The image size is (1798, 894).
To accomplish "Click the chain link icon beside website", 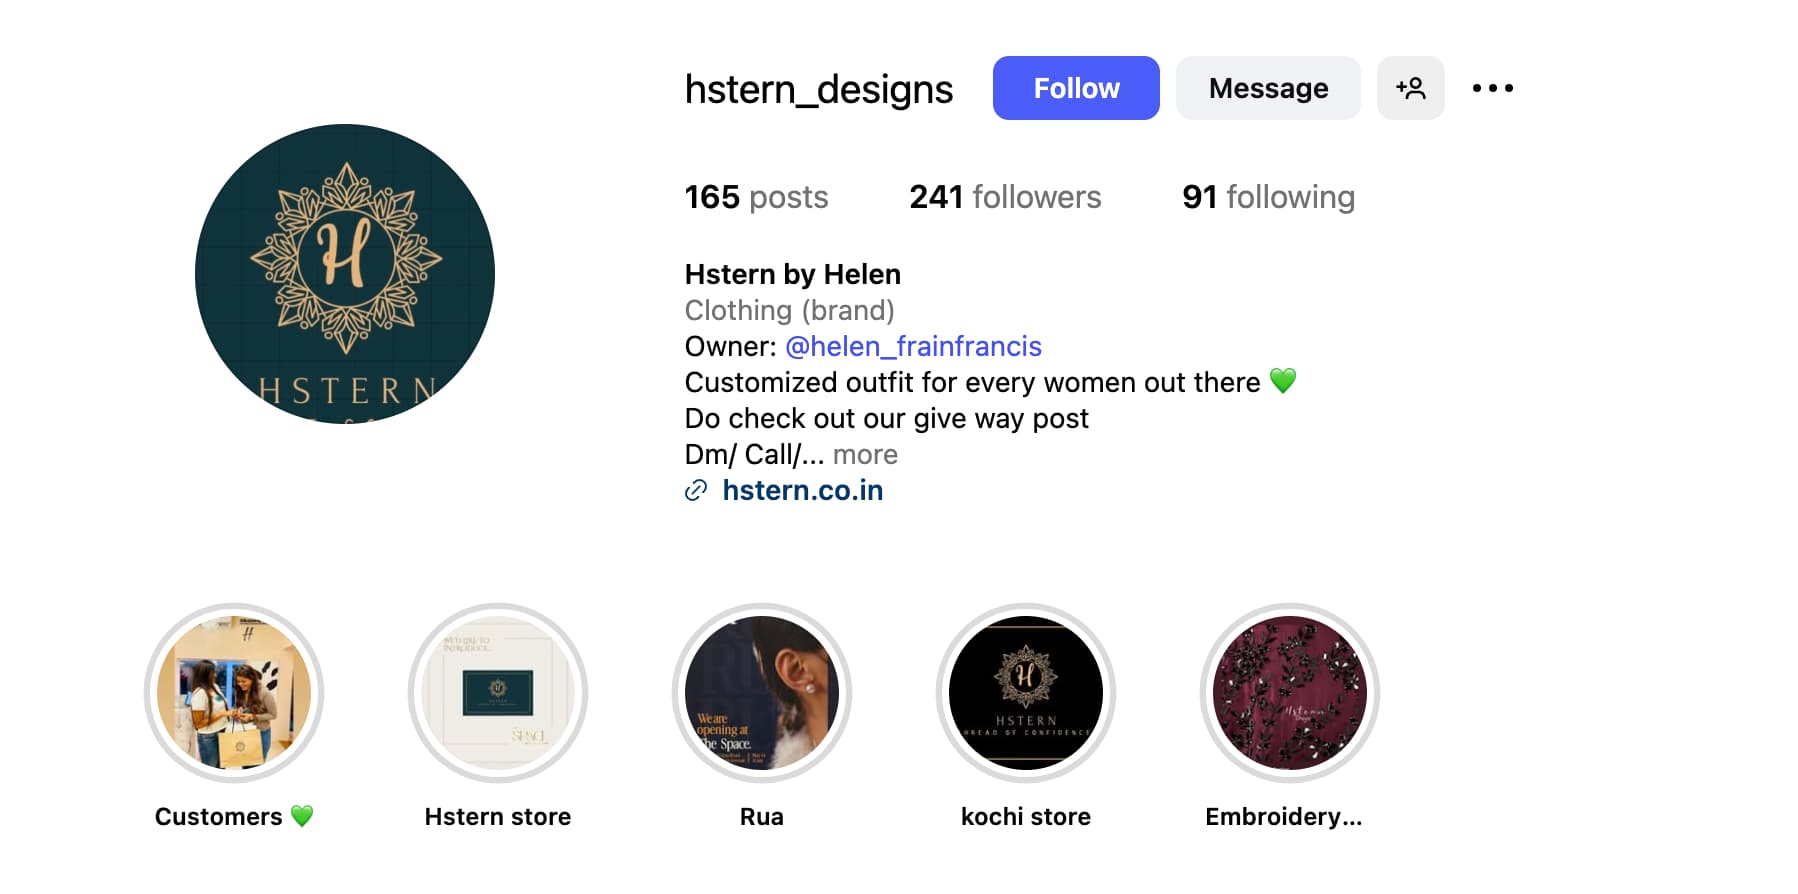I will (696, 491).
